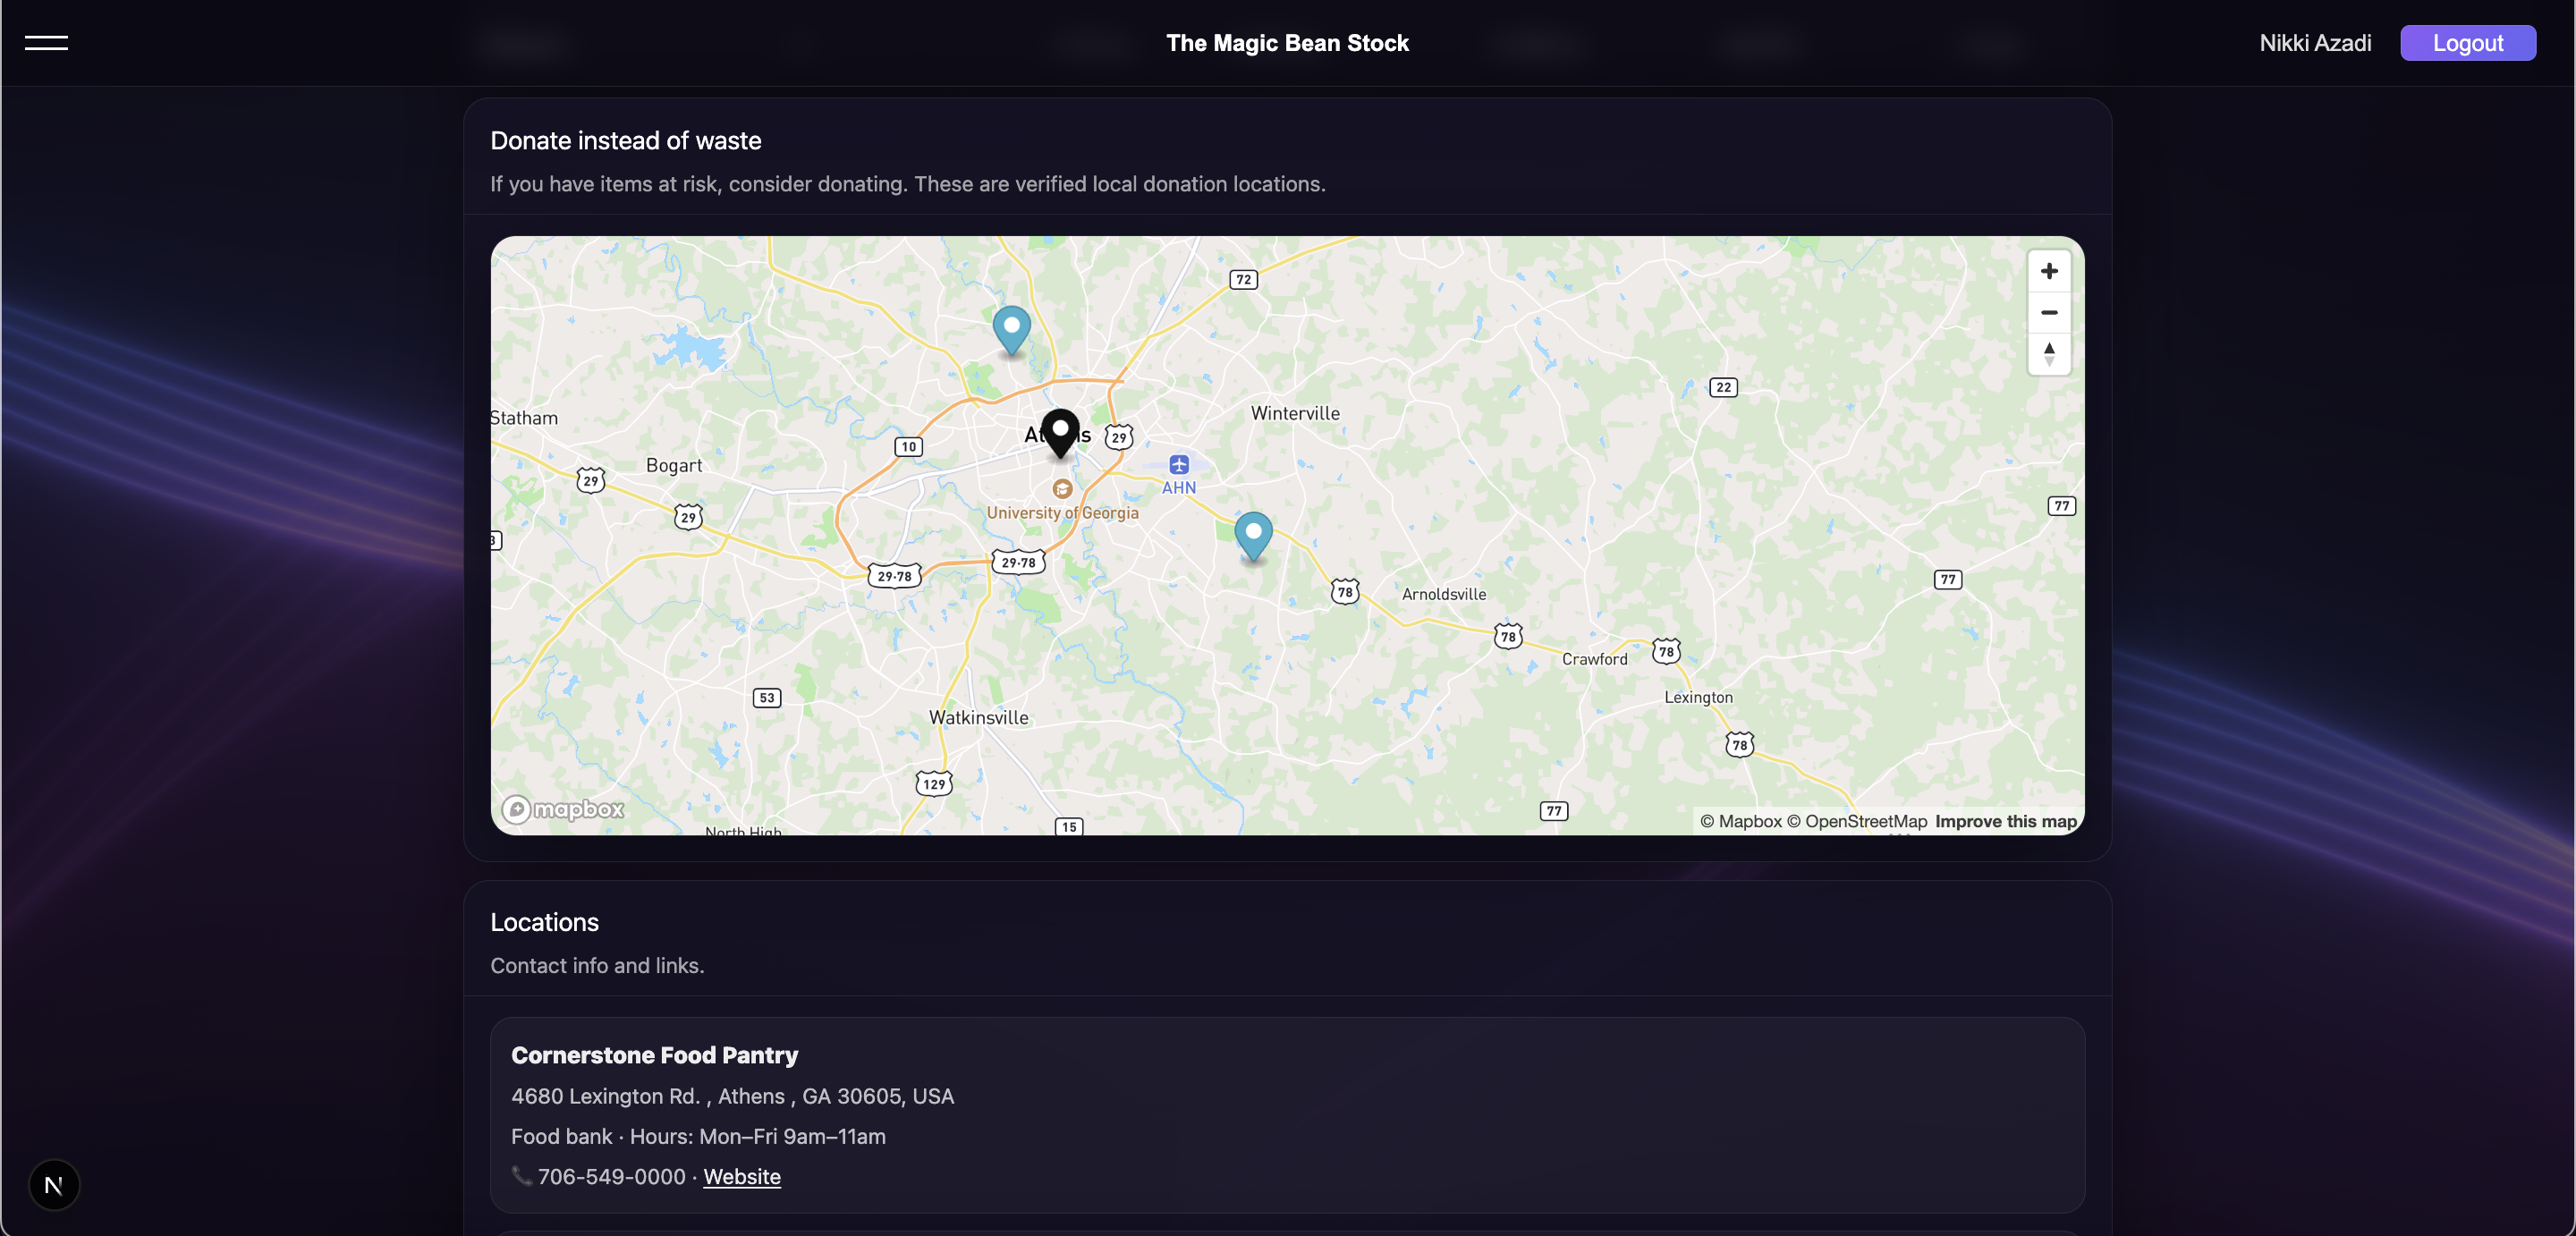2576x1236 pixels.
Task: Open Cornerstone Food Pantry Website link
Action: click(741, 1177)
